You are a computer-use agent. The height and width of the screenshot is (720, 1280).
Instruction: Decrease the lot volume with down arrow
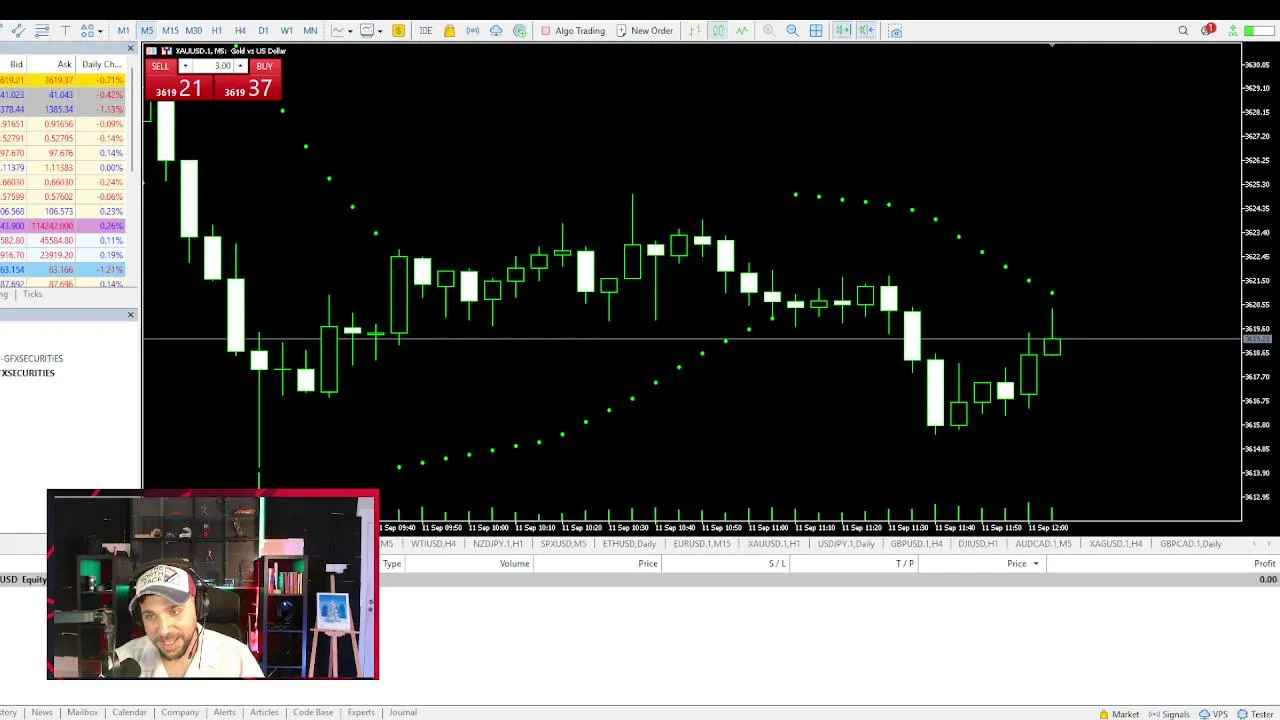click(x=185, y=67)
